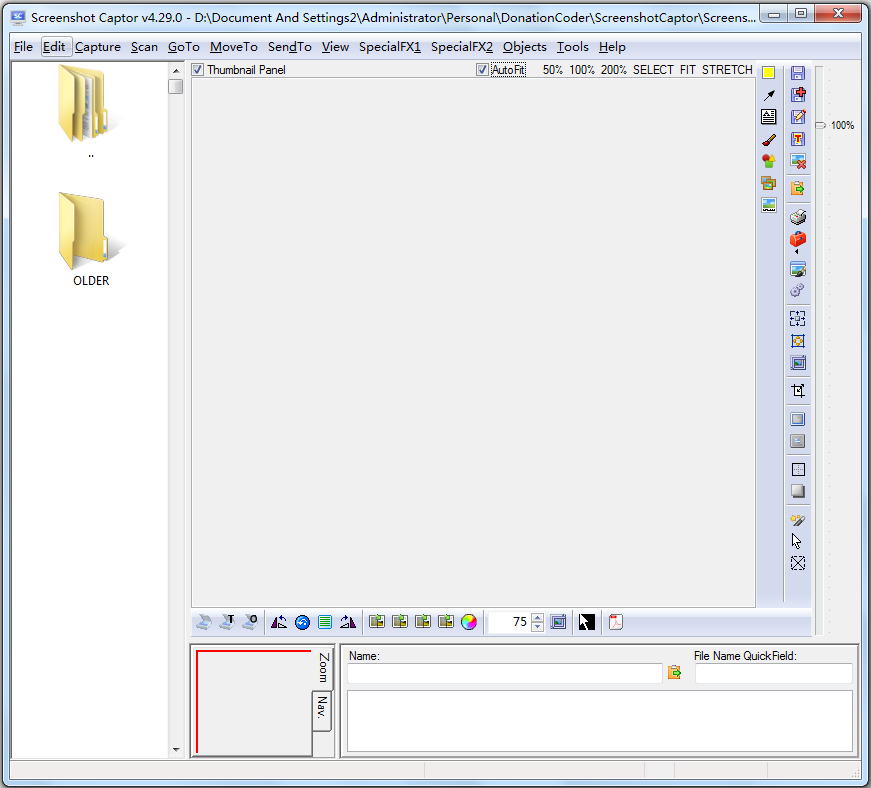Image resolution: width=871 pixels, height=788 pixels.
Task: Click the SELECT zoom mode
Action: point(653,70)
